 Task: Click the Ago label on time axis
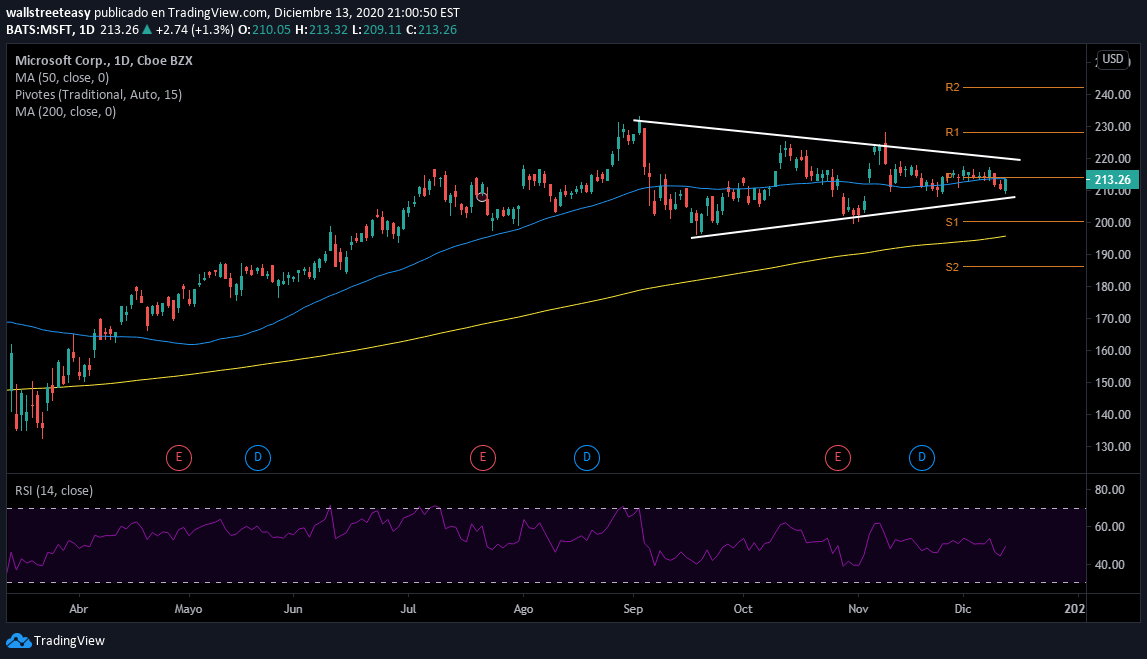tap(523, 609)
